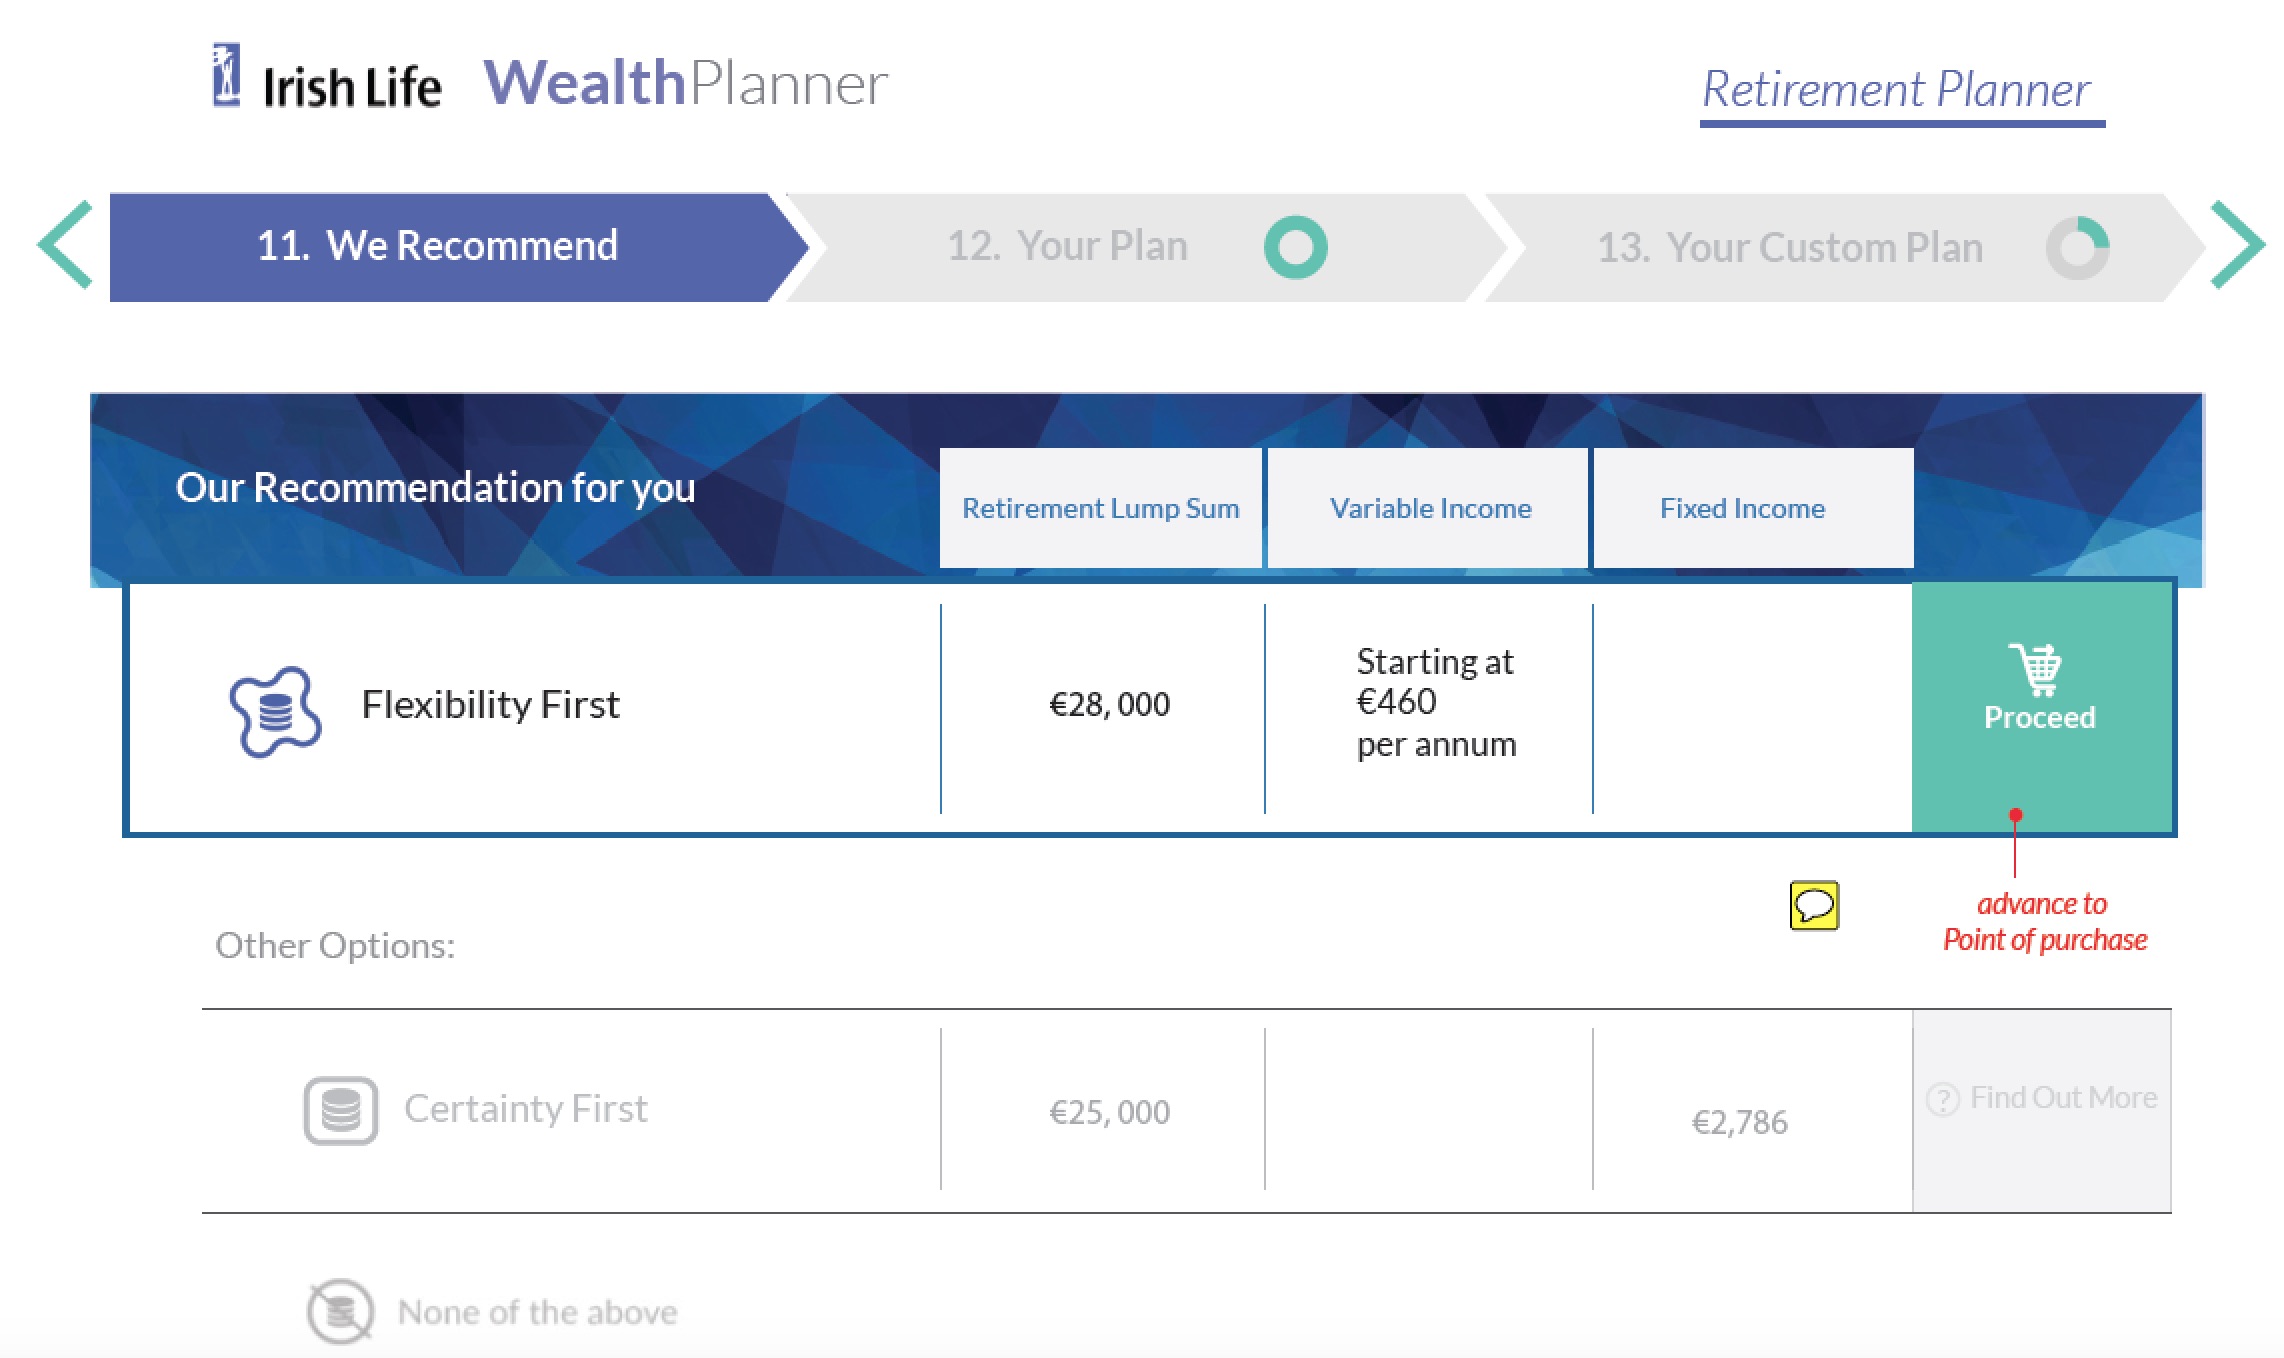The width and height of the screenshot is (2284, 1358).
Task: Click the shopping cart Proceed icon
Action: pos(2036,668)
